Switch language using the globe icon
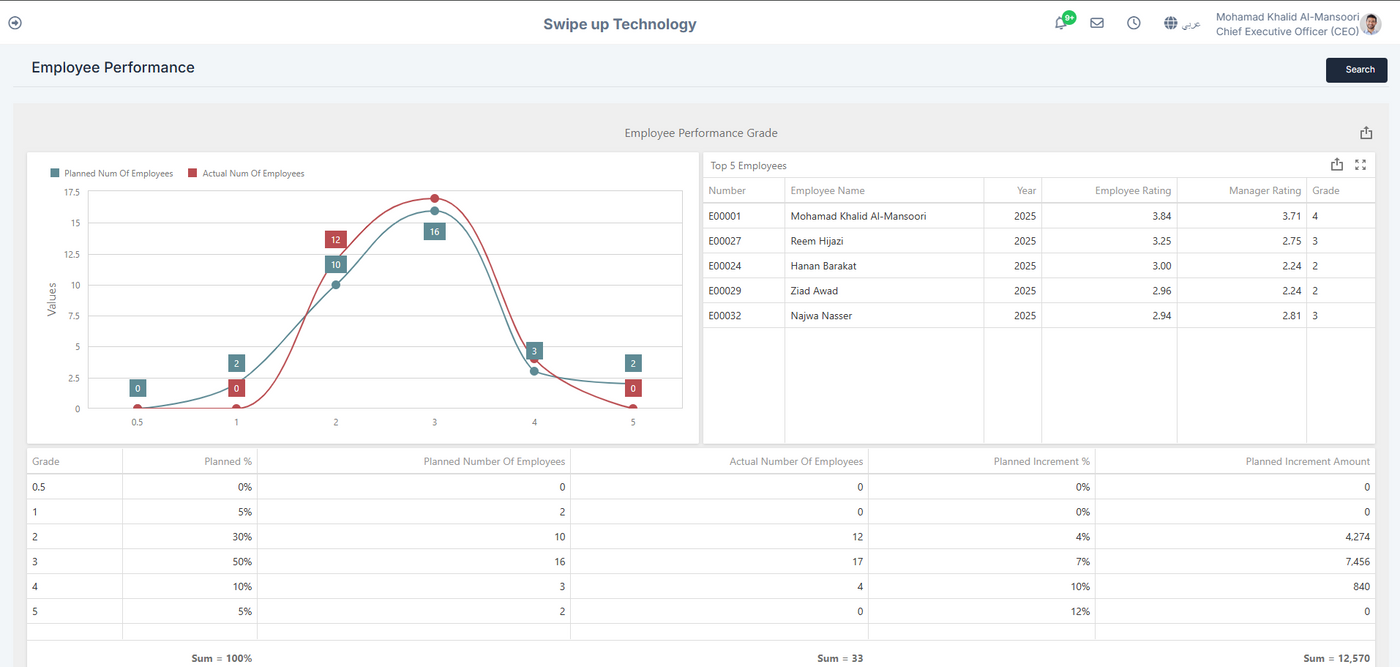The width and height of the screenshot is (1400, 667). pyautogui.click(x=1171, y=23)
